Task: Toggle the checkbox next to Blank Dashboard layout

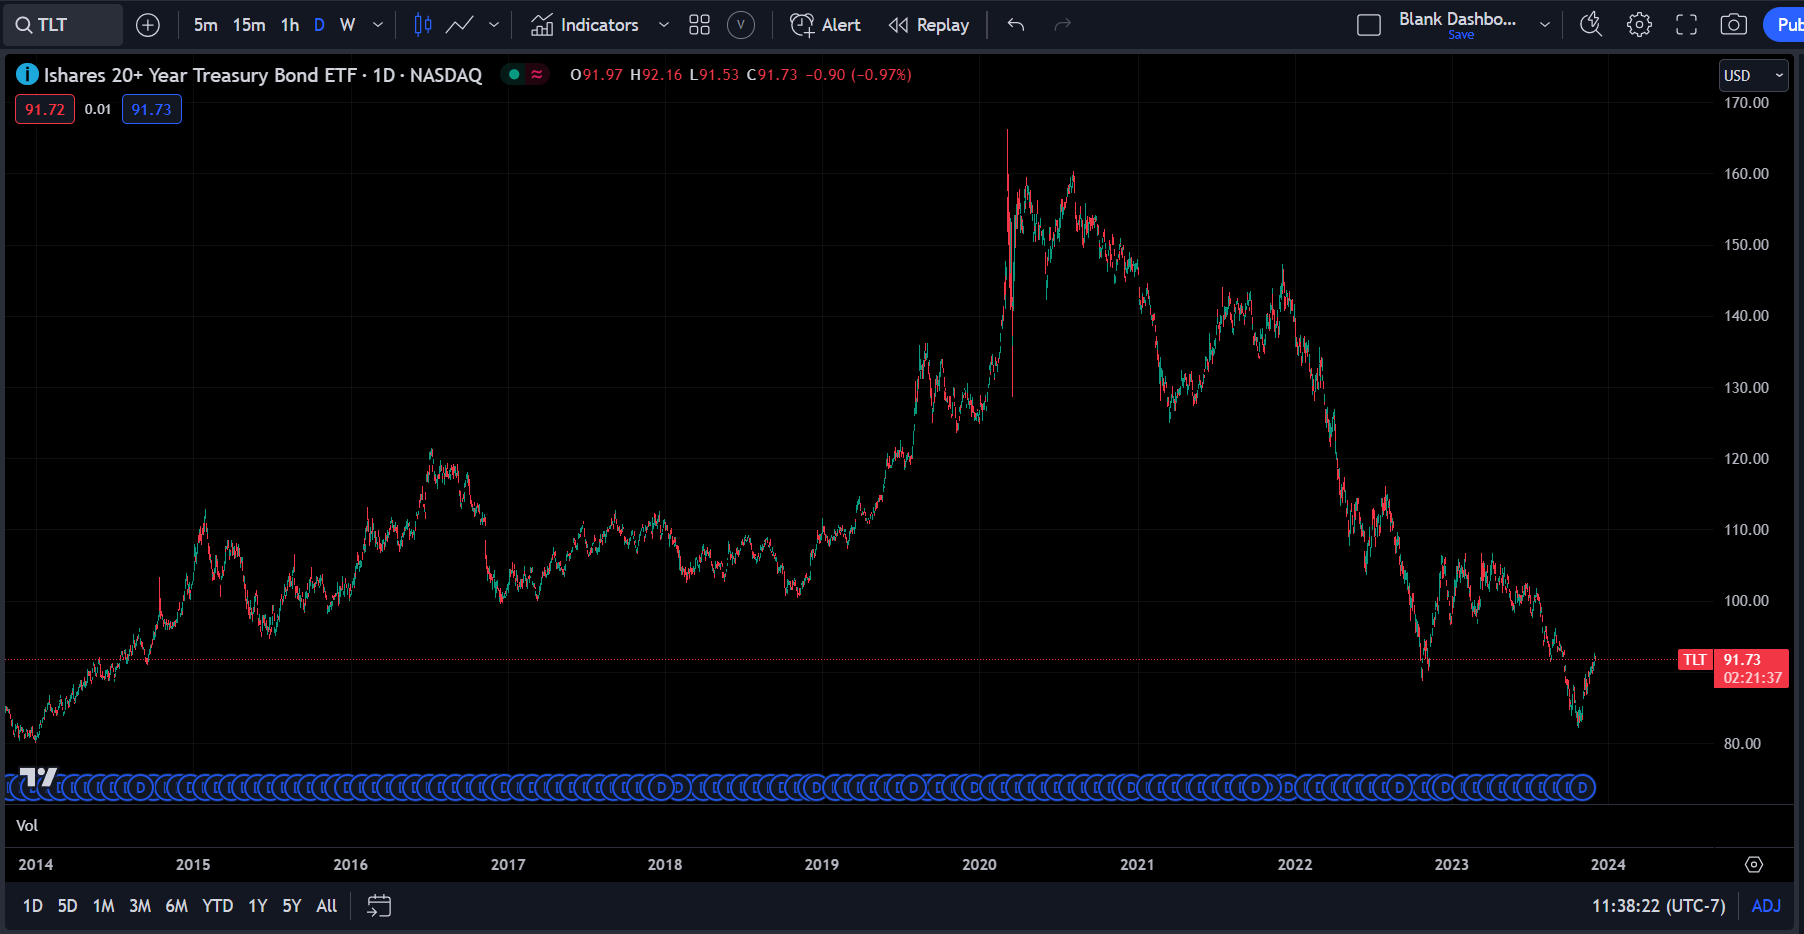Action: coord(1369,25)
